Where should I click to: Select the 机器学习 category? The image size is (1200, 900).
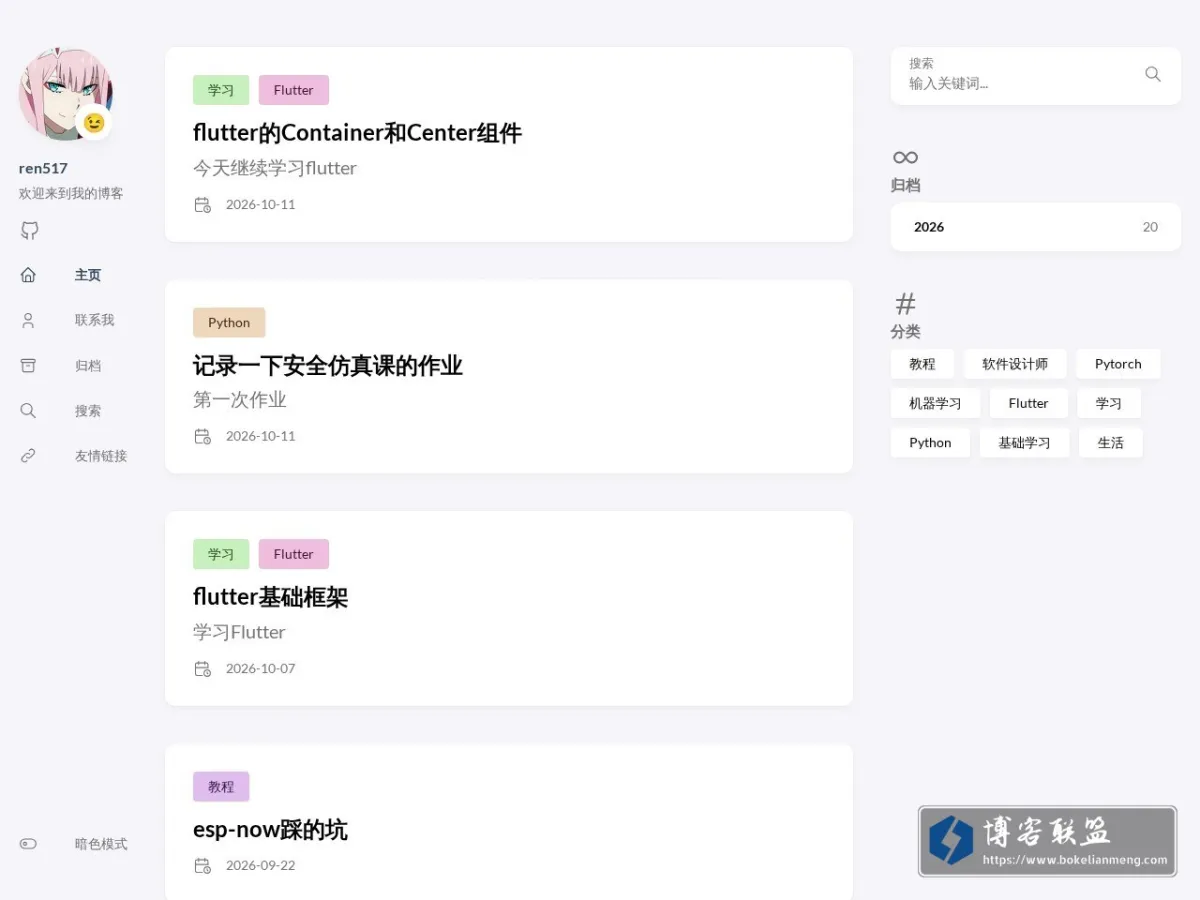[935, 403]
